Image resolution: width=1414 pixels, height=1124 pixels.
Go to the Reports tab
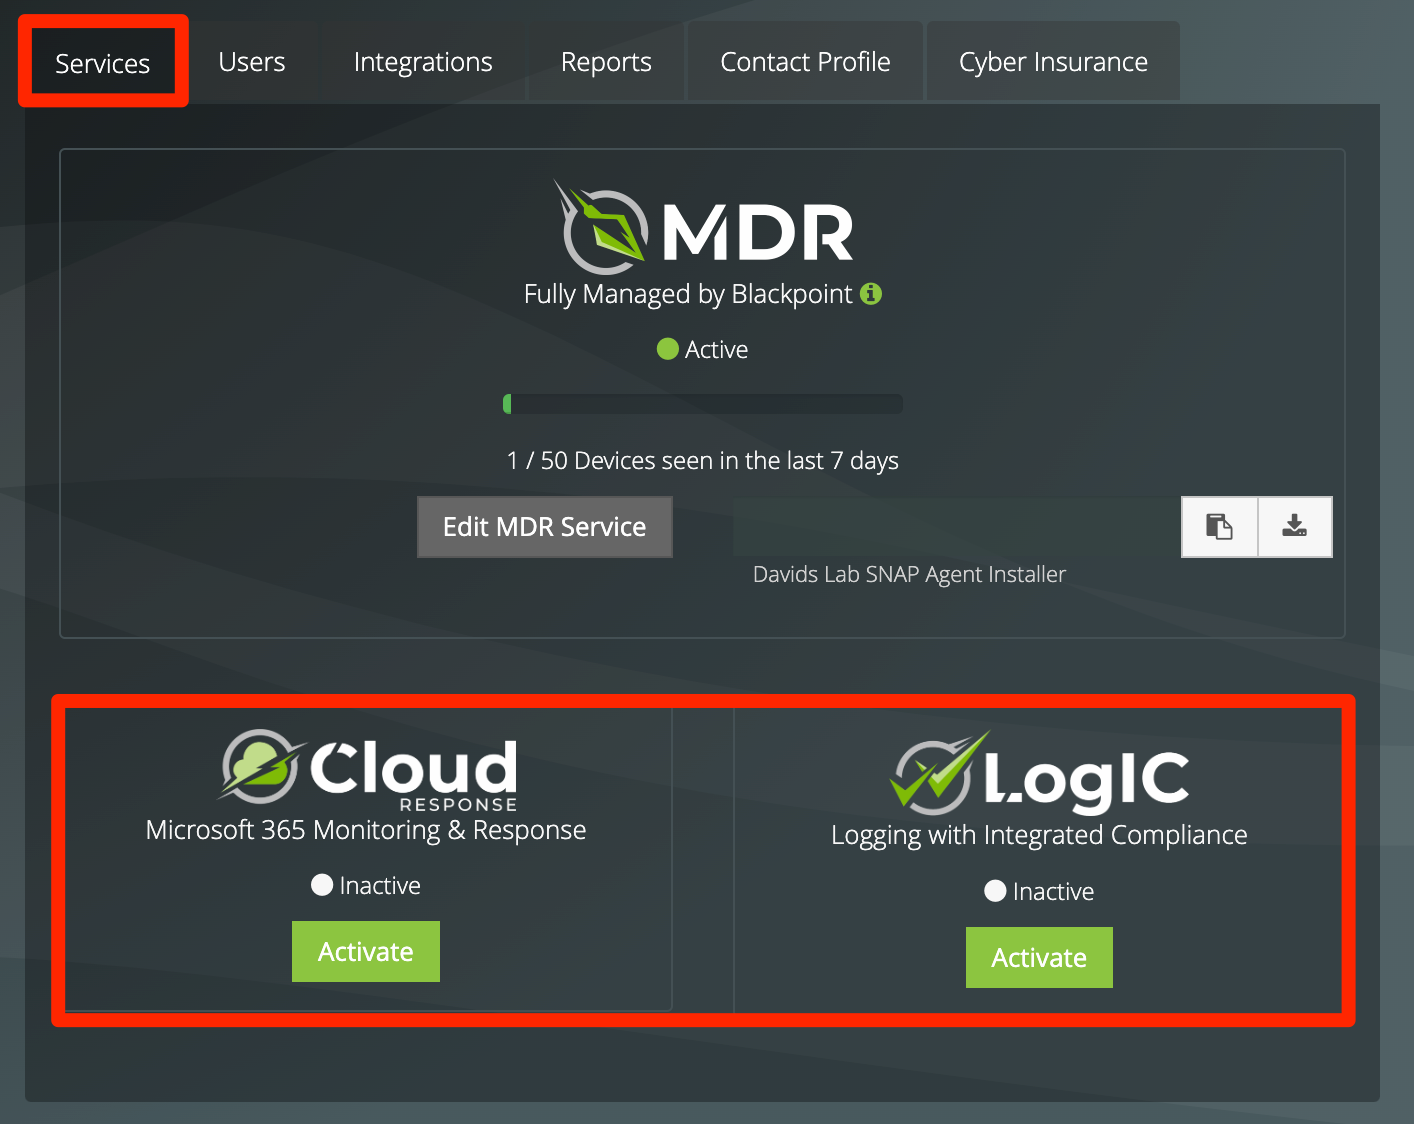[605, 61]
